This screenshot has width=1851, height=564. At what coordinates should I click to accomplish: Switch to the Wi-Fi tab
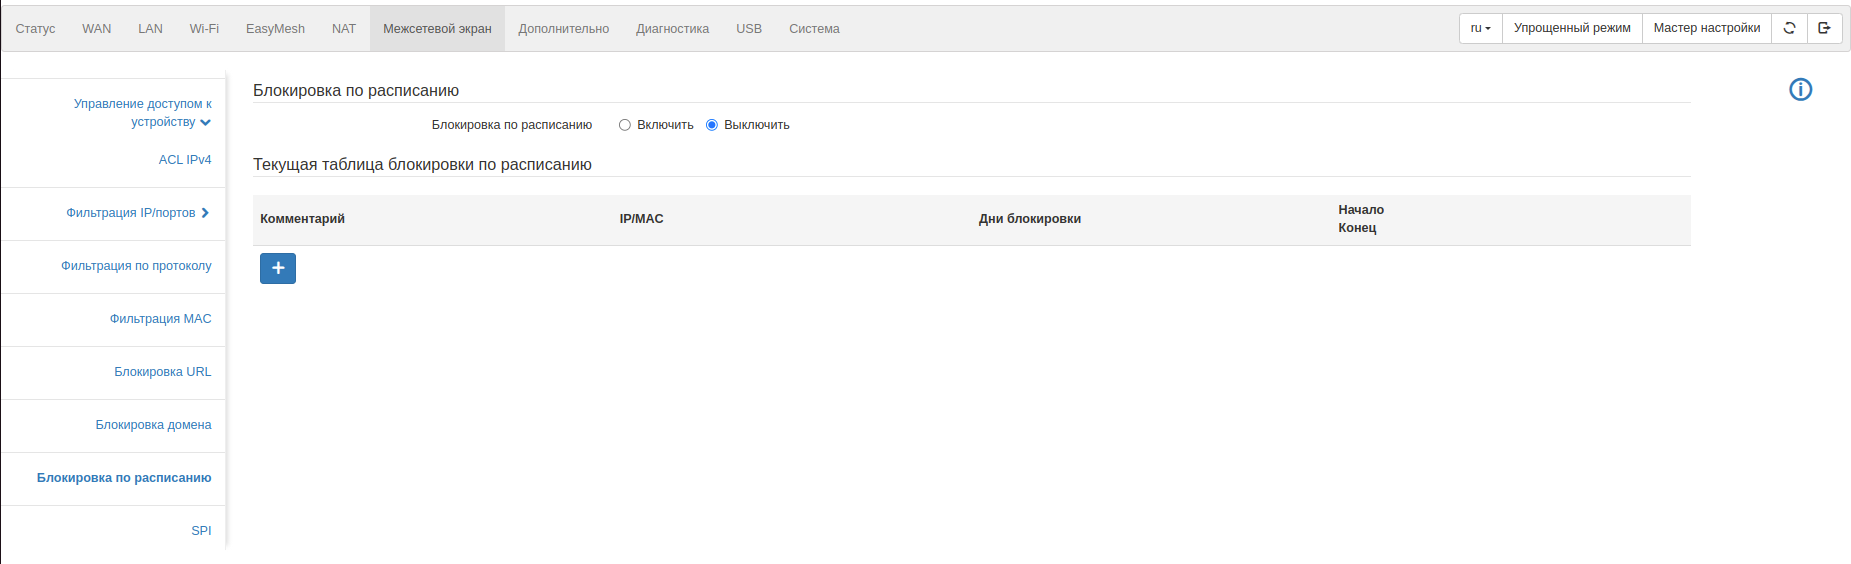point(204,29)
